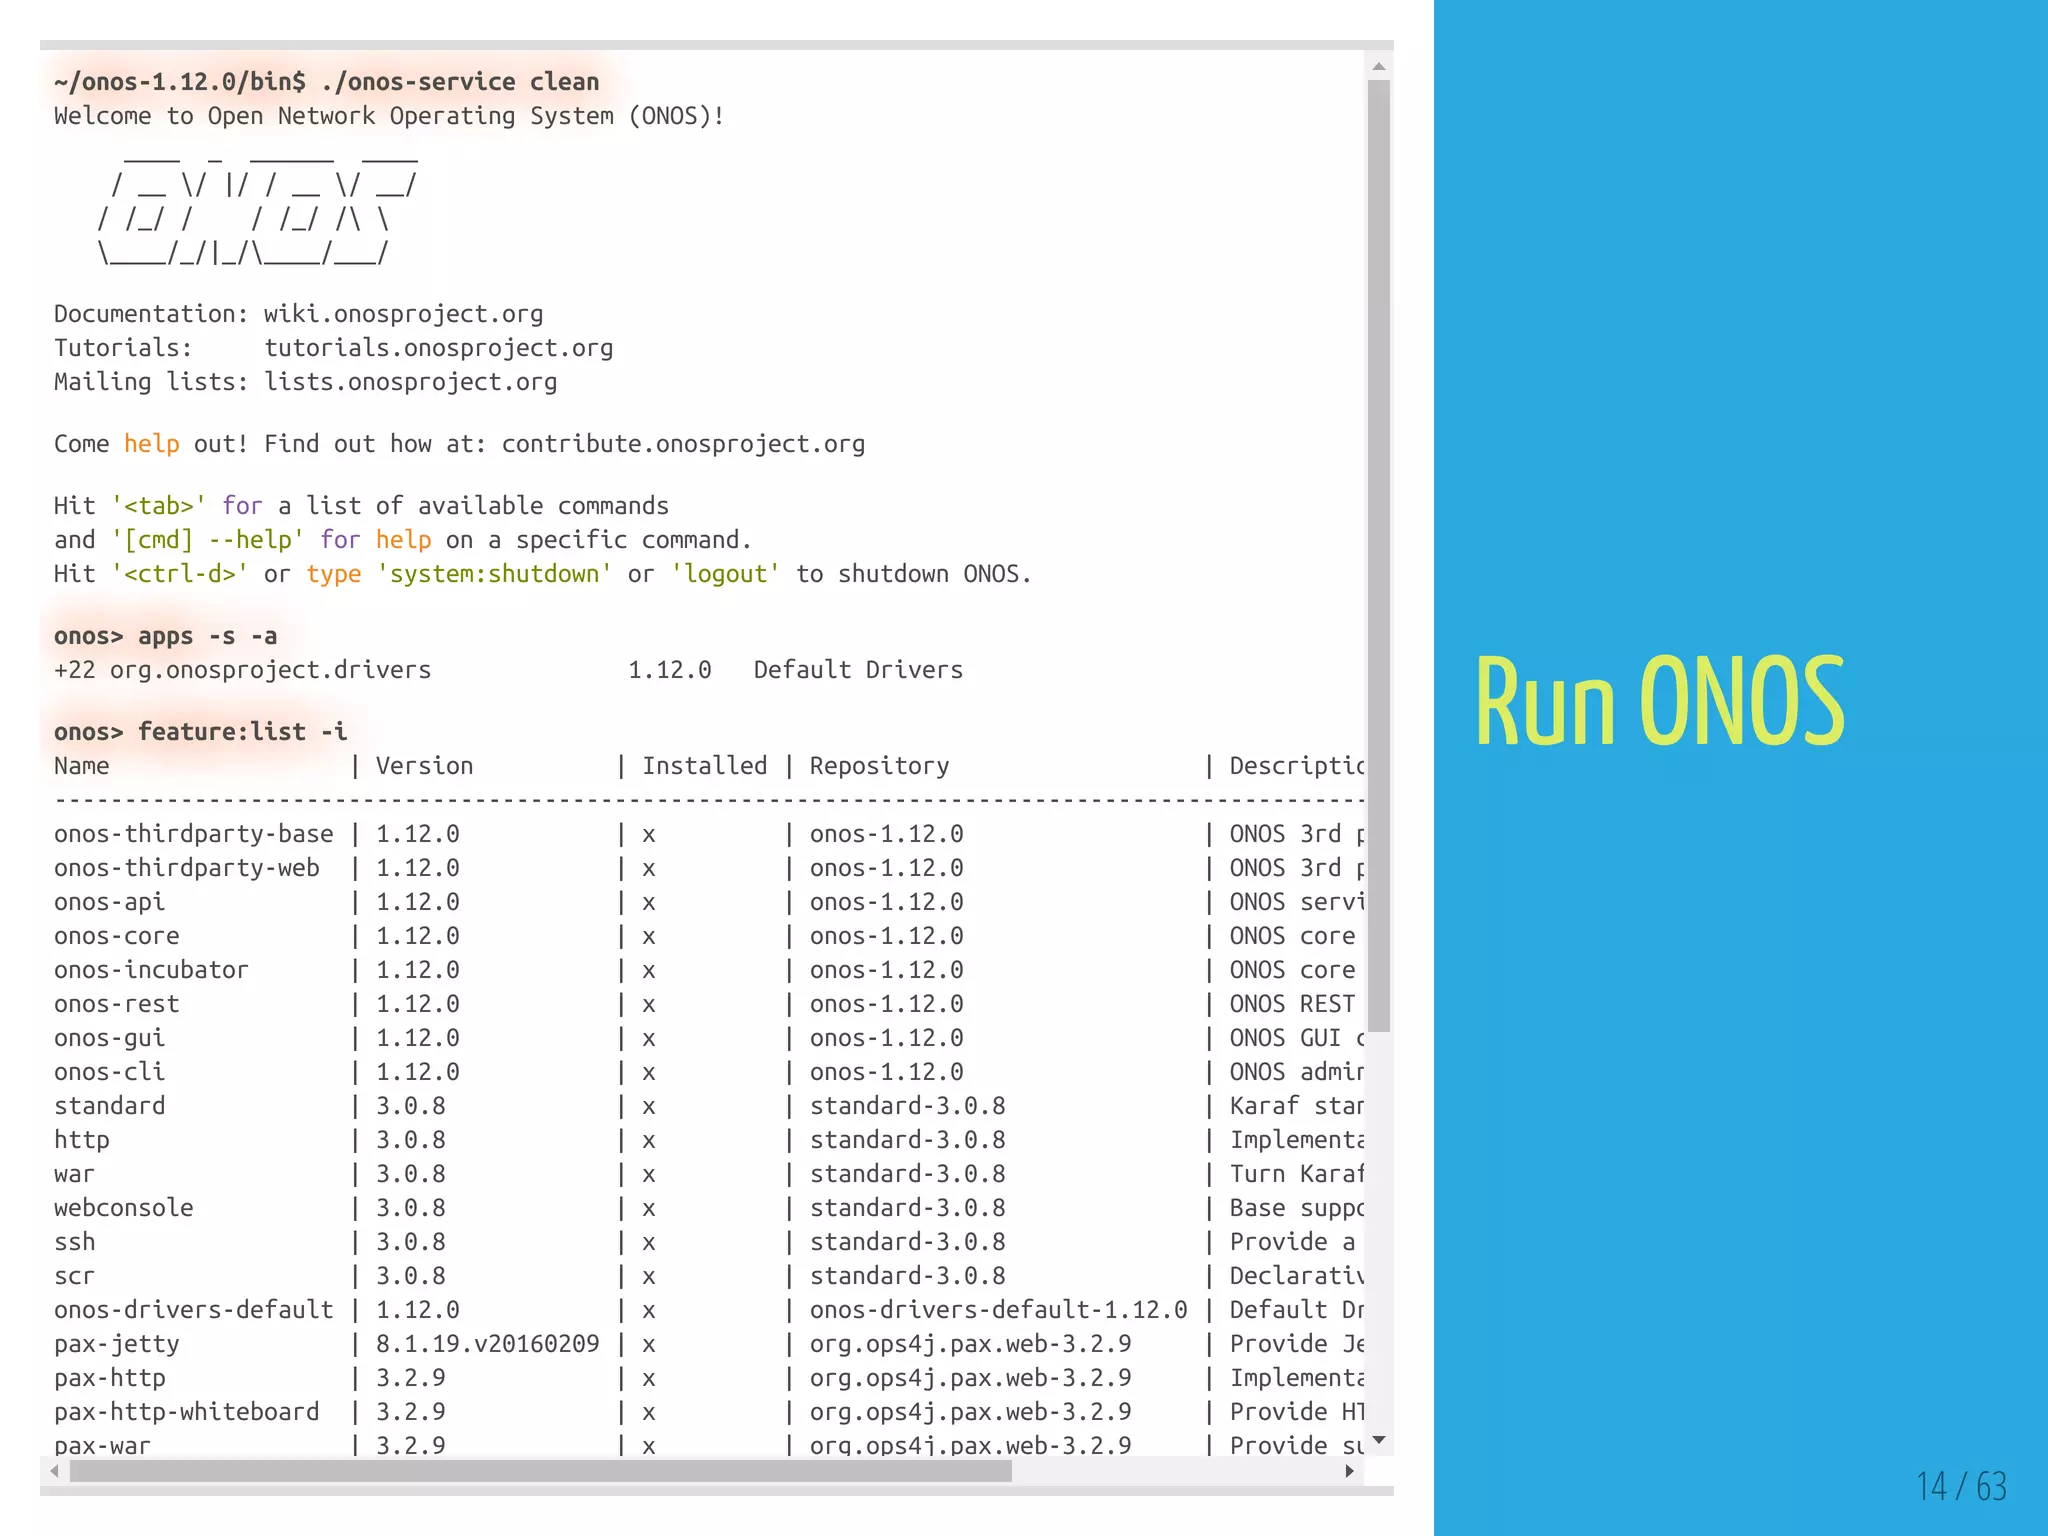This screenshot has height=1536, width=2048.
Task: Click the 'Default Drivers' app description
Action: pos(859,670)
